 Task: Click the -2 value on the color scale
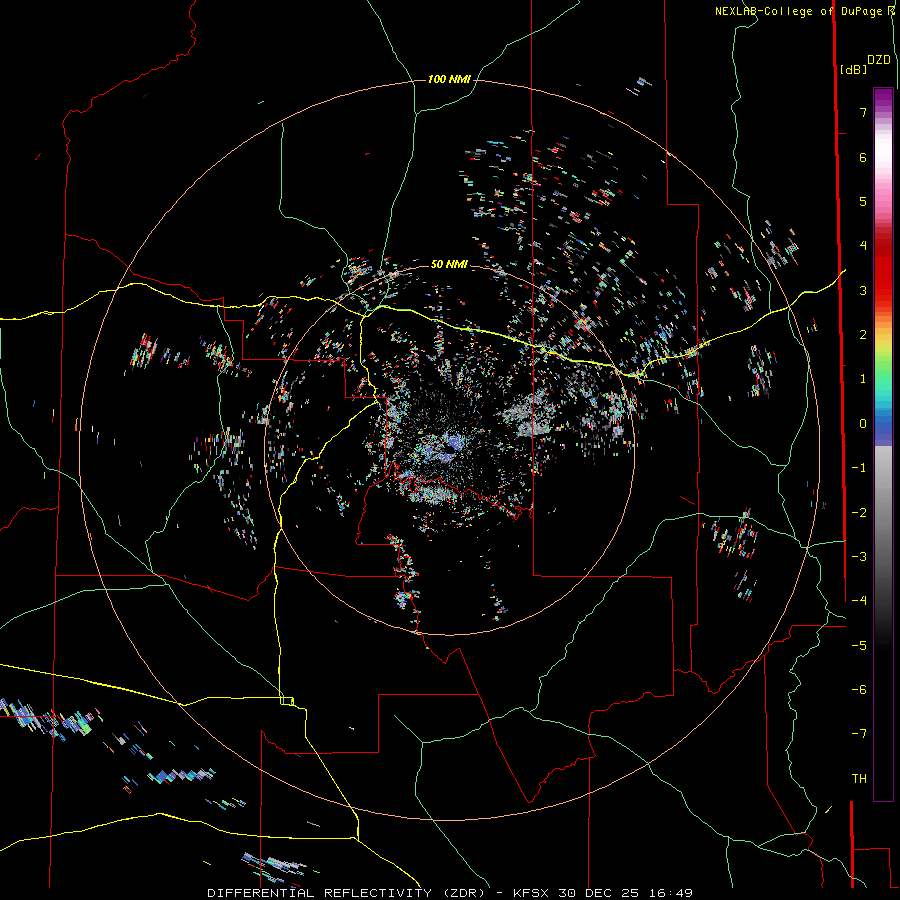point(859,513)
